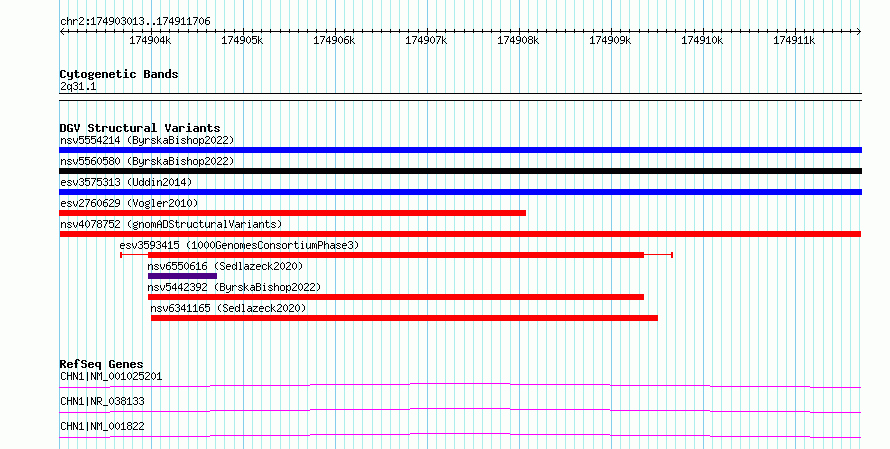Click the 174904k ruler label

click(x=150, y=40)
